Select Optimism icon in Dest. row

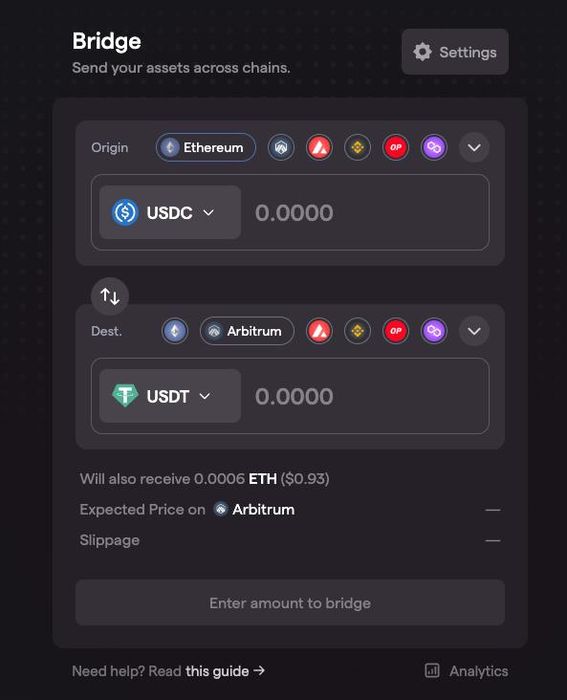coord(396,331)
